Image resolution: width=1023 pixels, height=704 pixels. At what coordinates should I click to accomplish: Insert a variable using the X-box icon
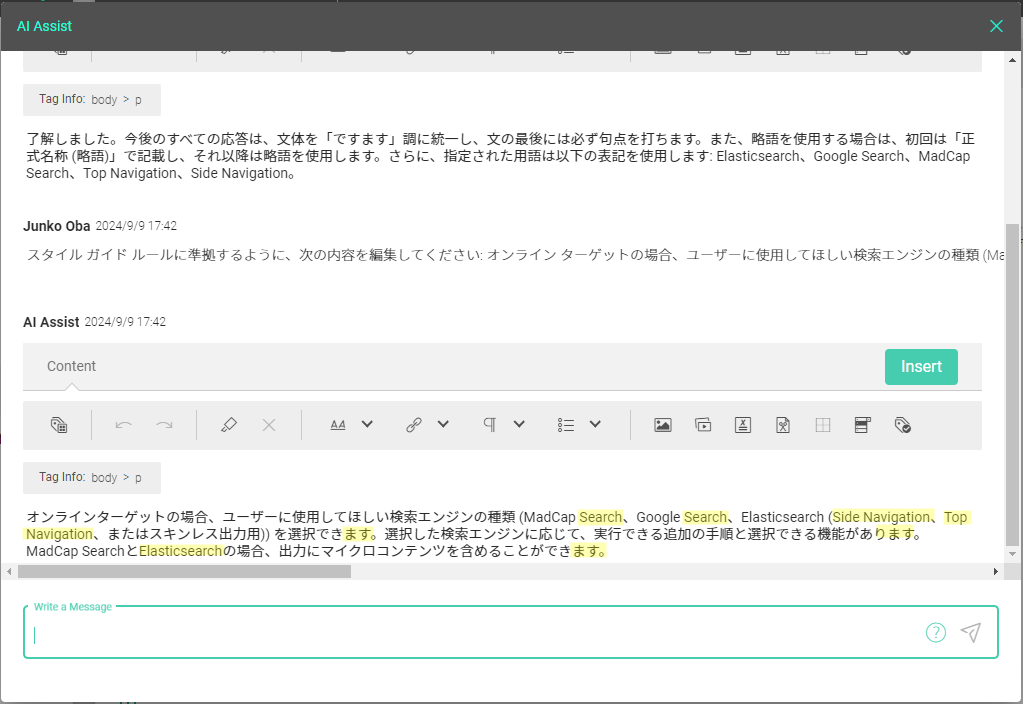[743, 425]
